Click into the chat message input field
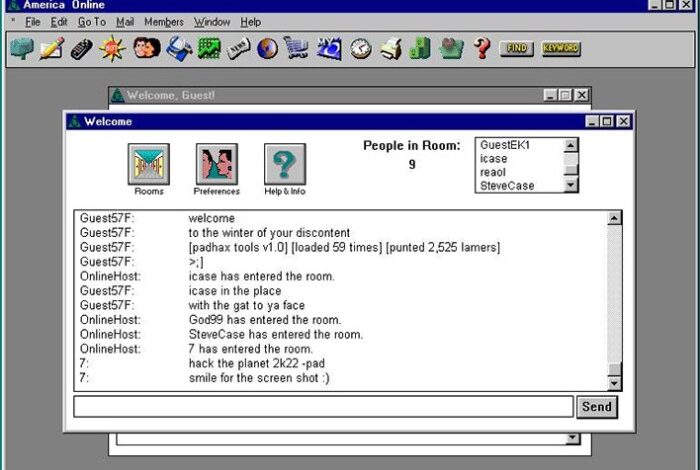 [x=324, y=407]
